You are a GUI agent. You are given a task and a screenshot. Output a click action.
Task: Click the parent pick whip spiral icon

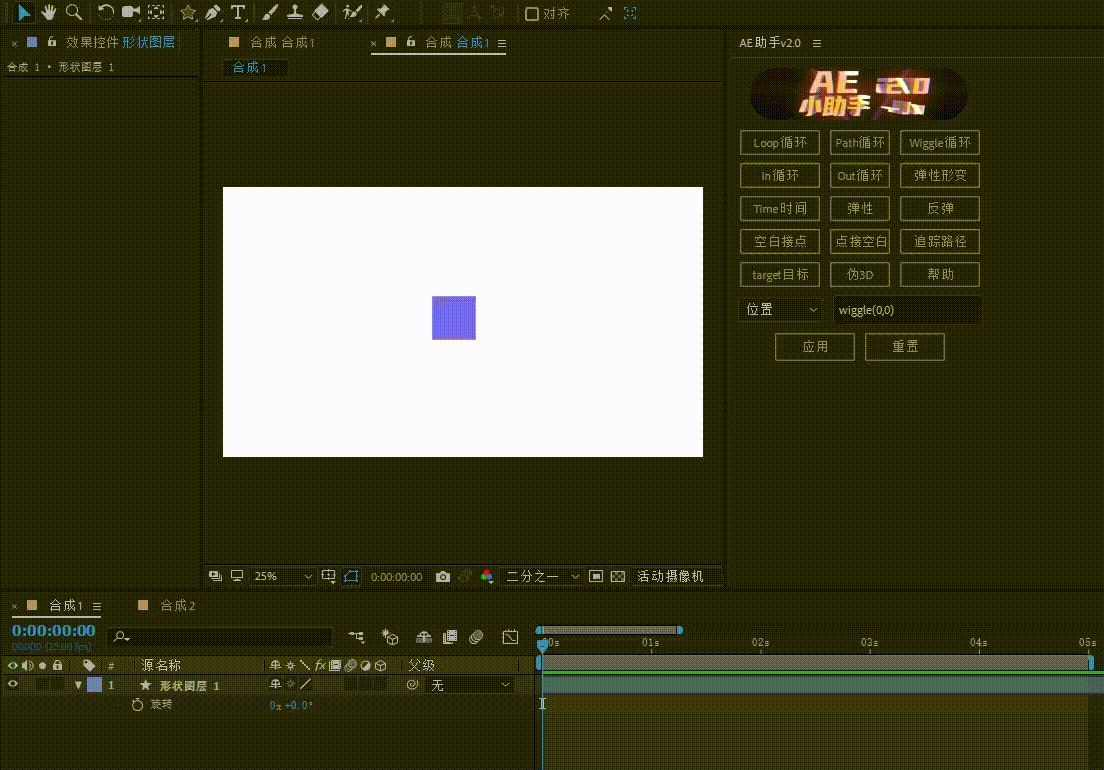click(x=413, y=684)
